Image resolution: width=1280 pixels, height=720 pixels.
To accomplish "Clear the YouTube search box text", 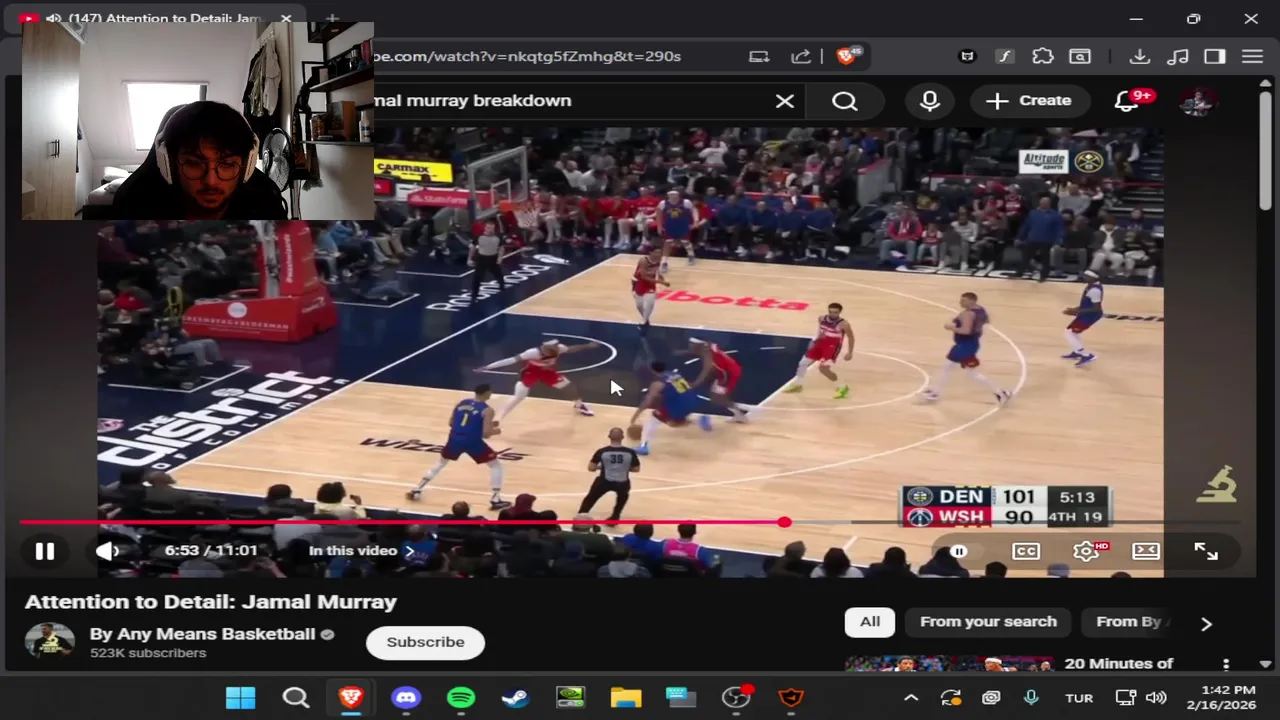I will click(785, 101).
